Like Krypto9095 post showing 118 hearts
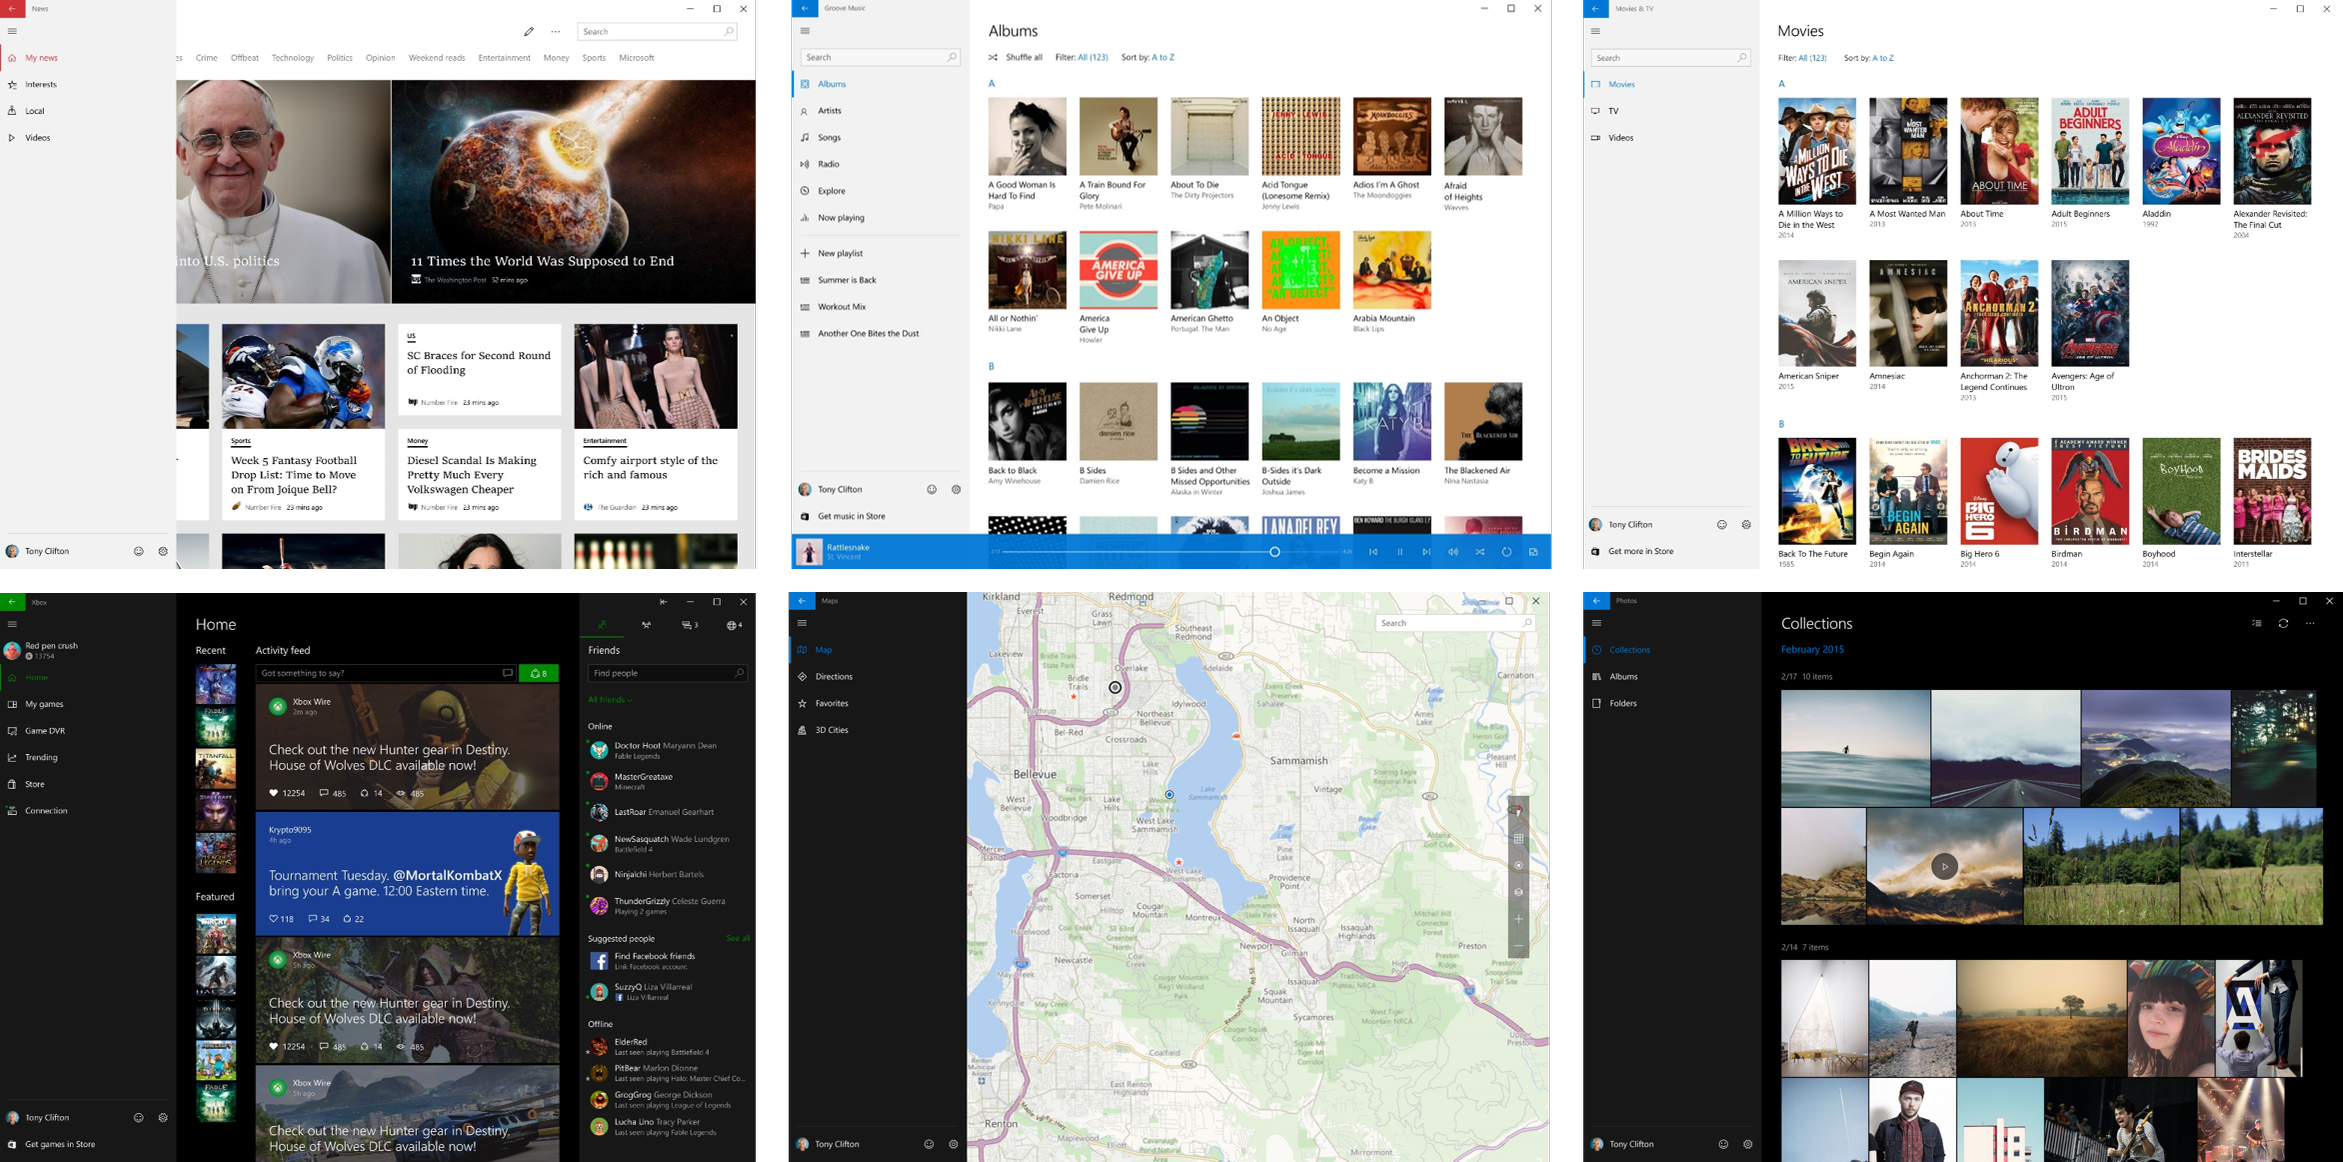This screenshot has height=1162, width=2343. point(281,918)
